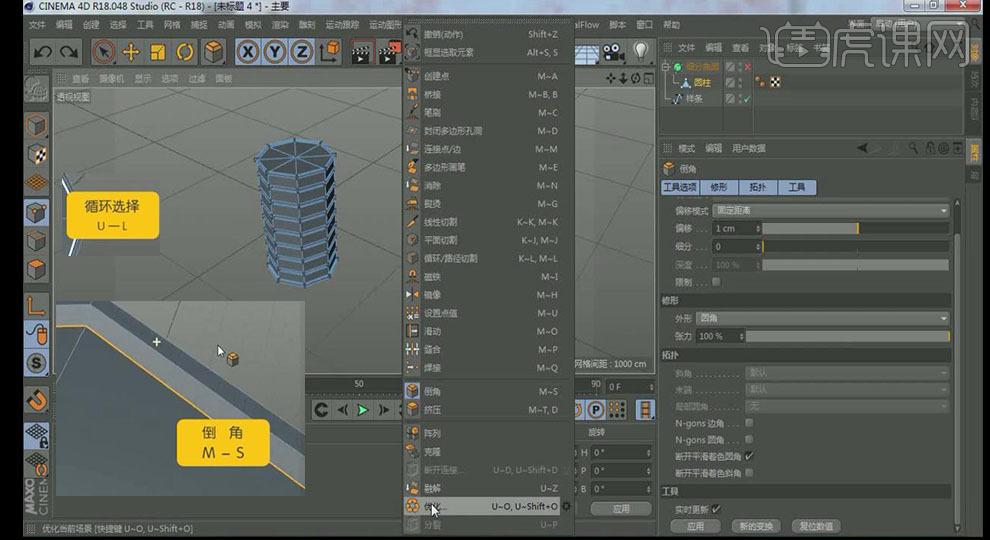Choose 循环/路径切割 (K~L) menu entry

point(488,258)
